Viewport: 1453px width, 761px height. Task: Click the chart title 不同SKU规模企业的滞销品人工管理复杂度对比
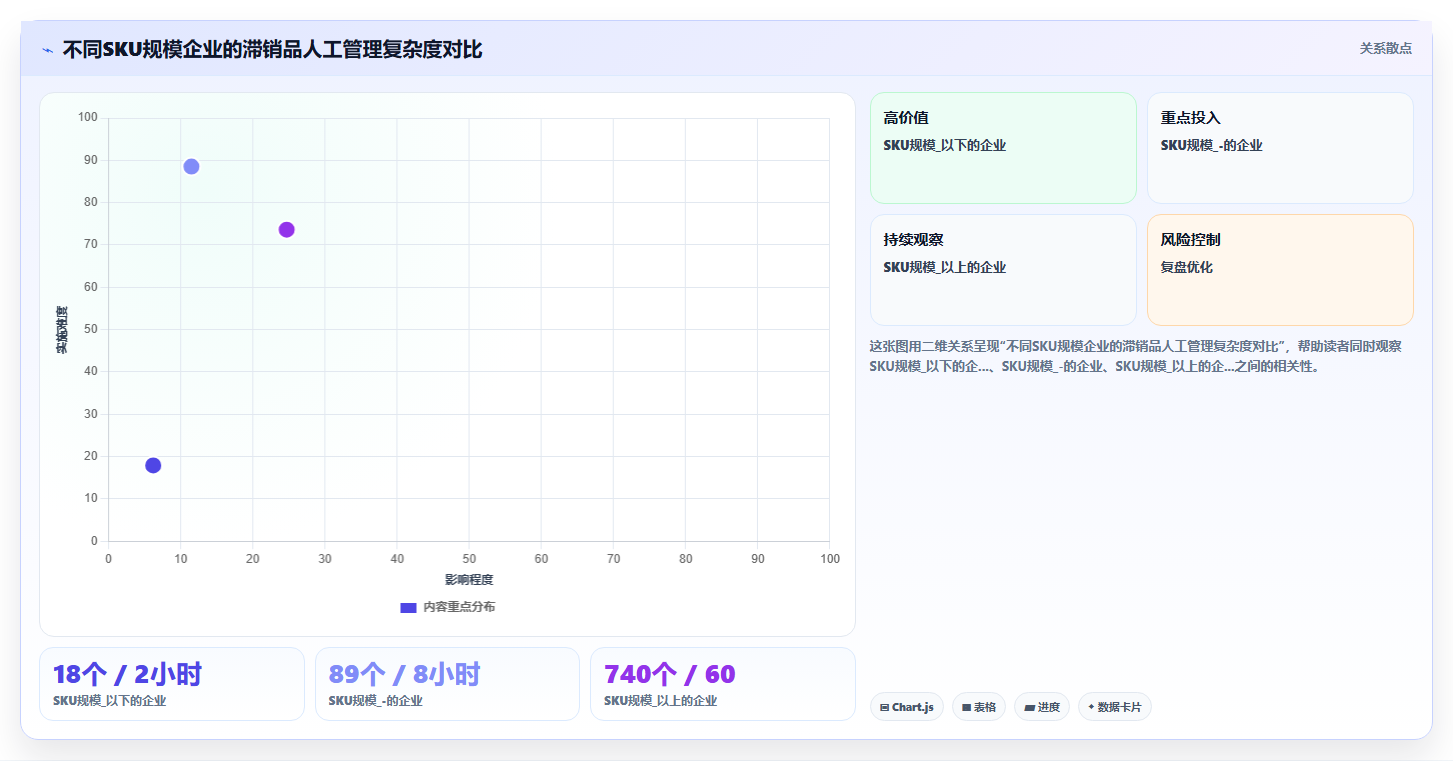[x=272, y=50]
